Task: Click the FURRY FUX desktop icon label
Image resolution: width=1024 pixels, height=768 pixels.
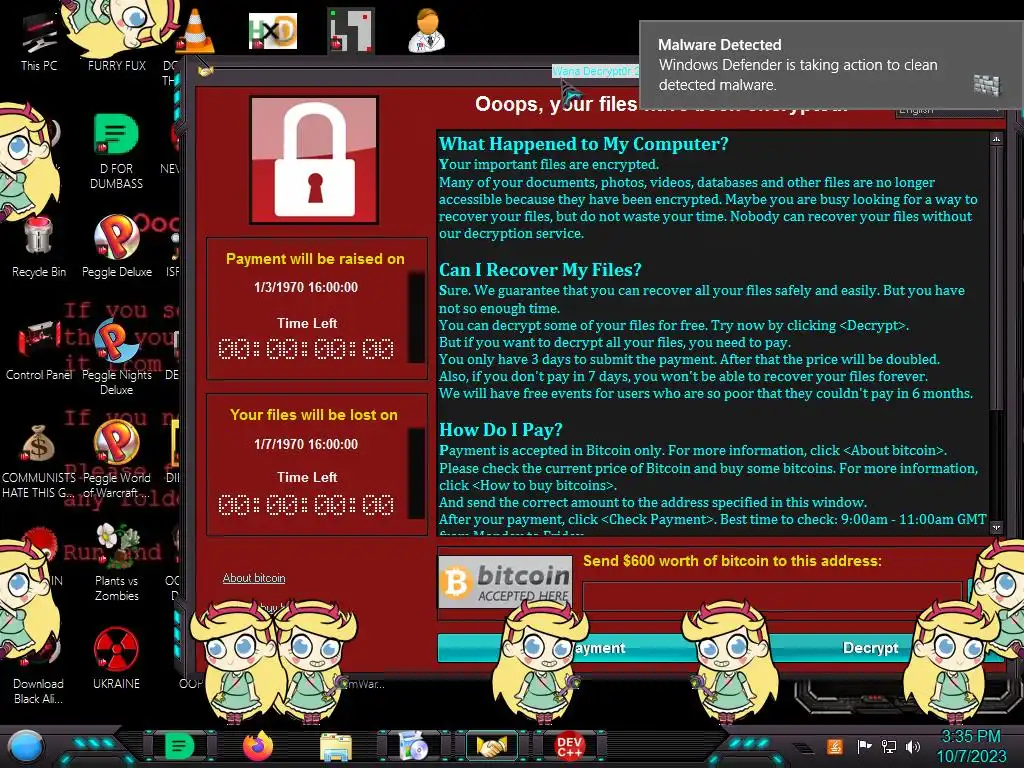Action: pos(117,65)
